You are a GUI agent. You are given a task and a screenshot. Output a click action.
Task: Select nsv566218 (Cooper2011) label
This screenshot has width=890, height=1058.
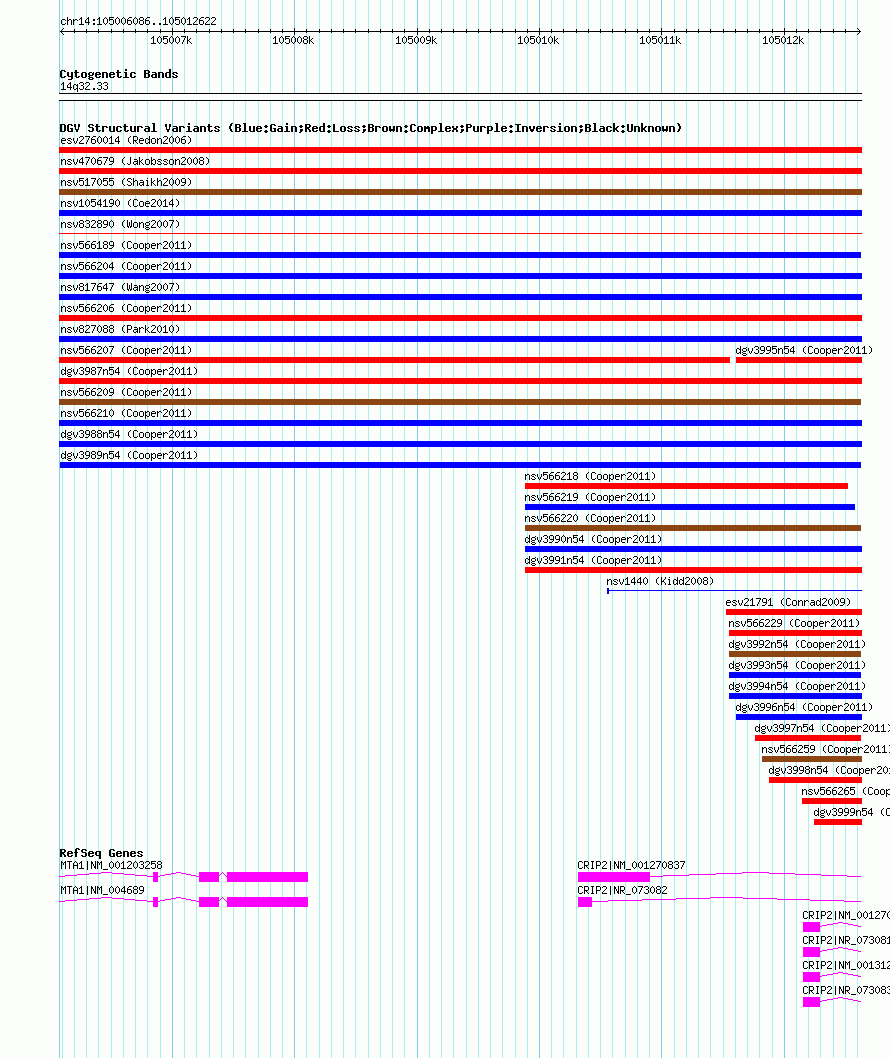click(x=590, y=476)
